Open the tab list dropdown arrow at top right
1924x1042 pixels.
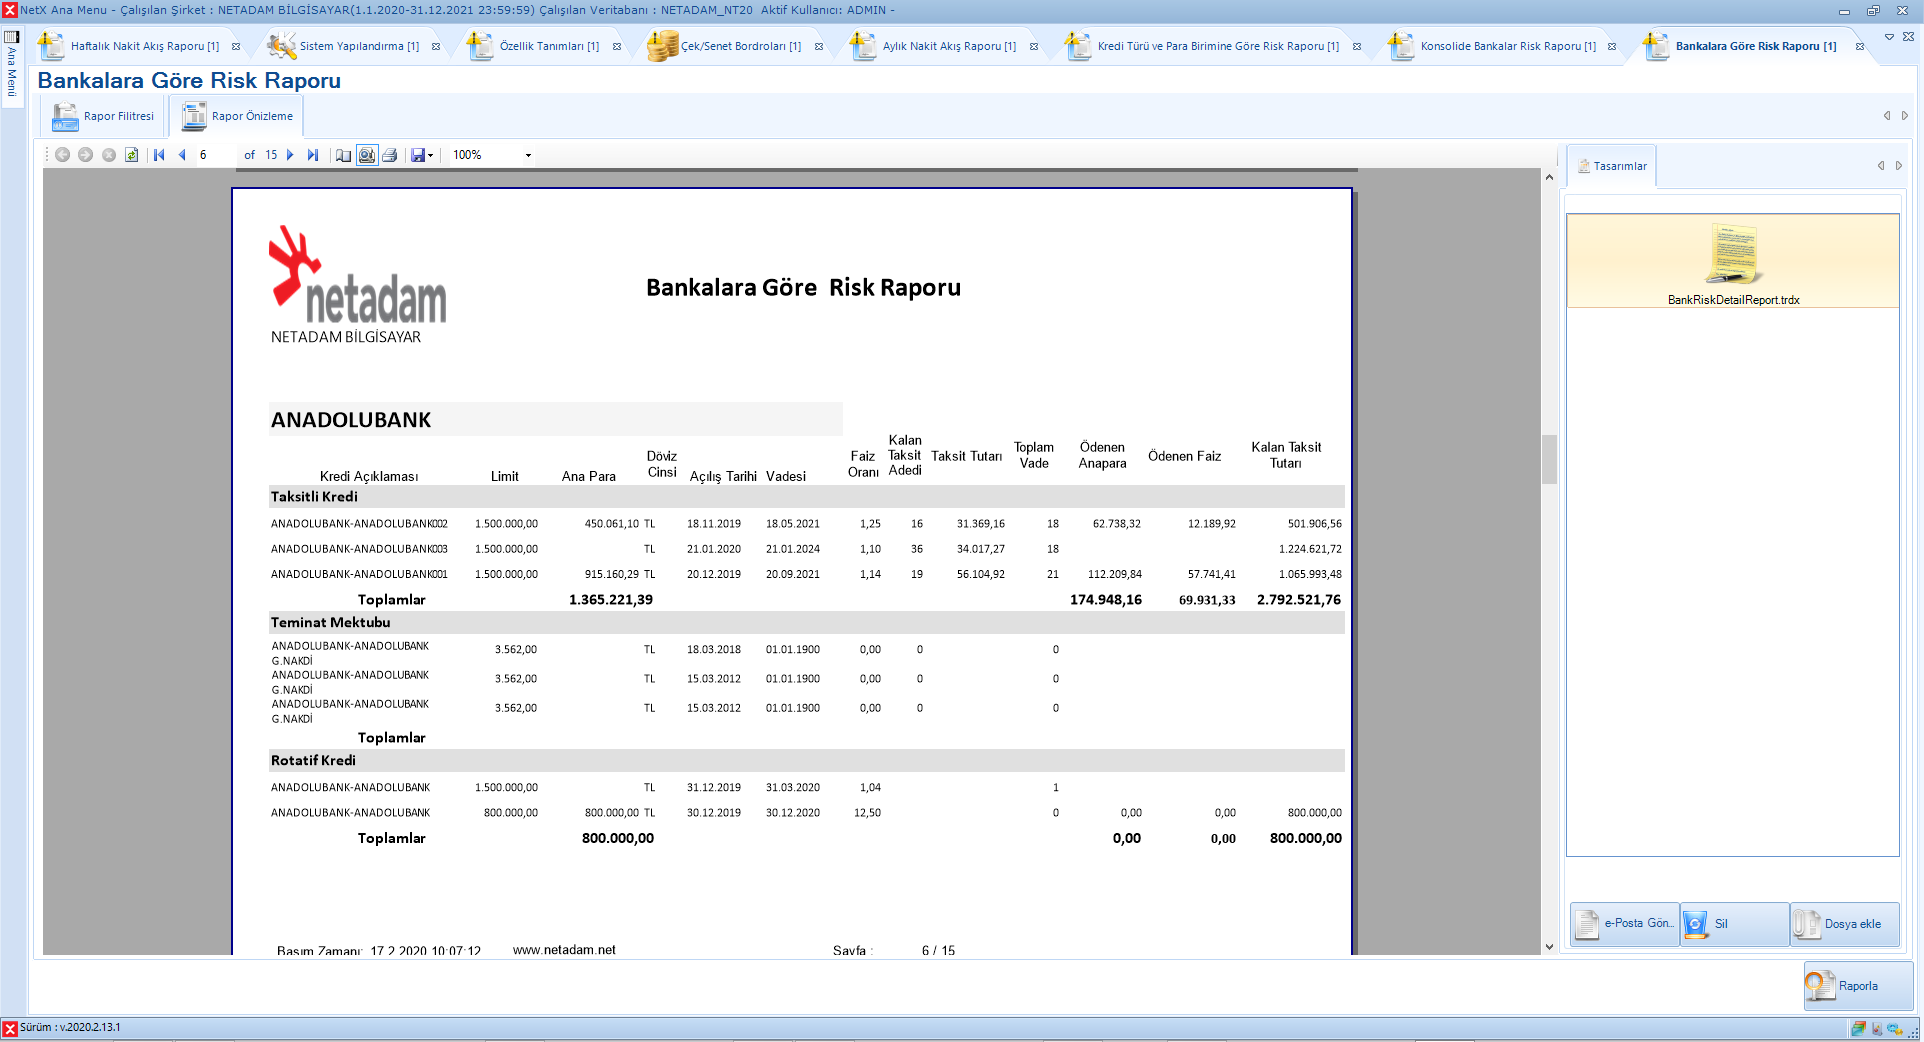(x=1889, y=37)
